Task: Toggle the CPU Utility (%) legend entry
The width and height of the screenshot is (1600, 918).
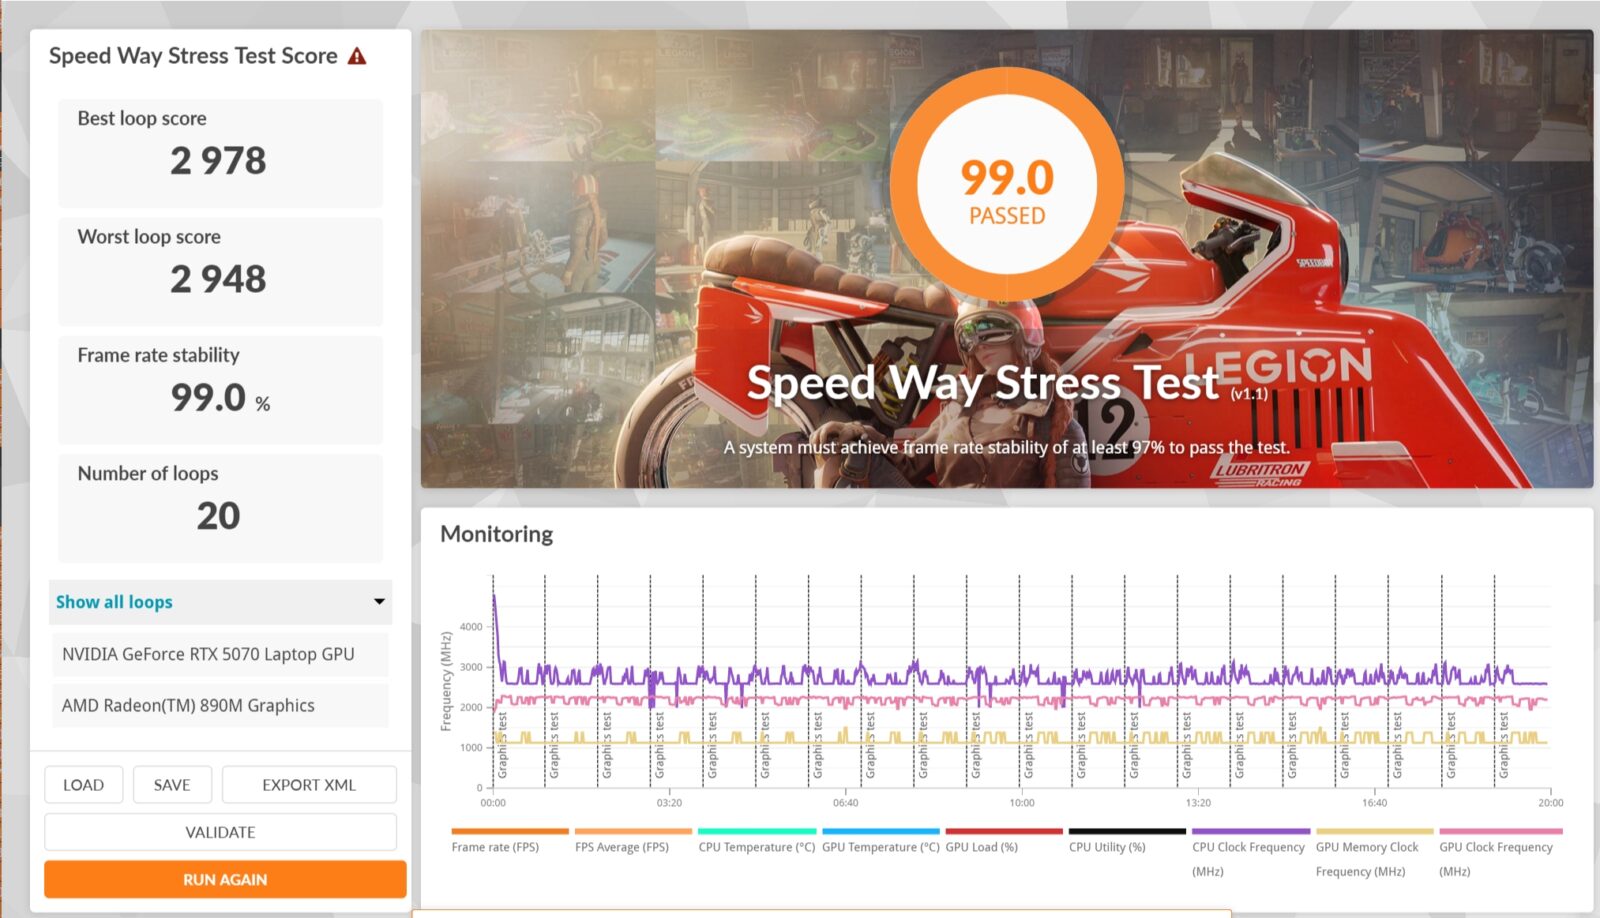Action: tap(1107, 847)
